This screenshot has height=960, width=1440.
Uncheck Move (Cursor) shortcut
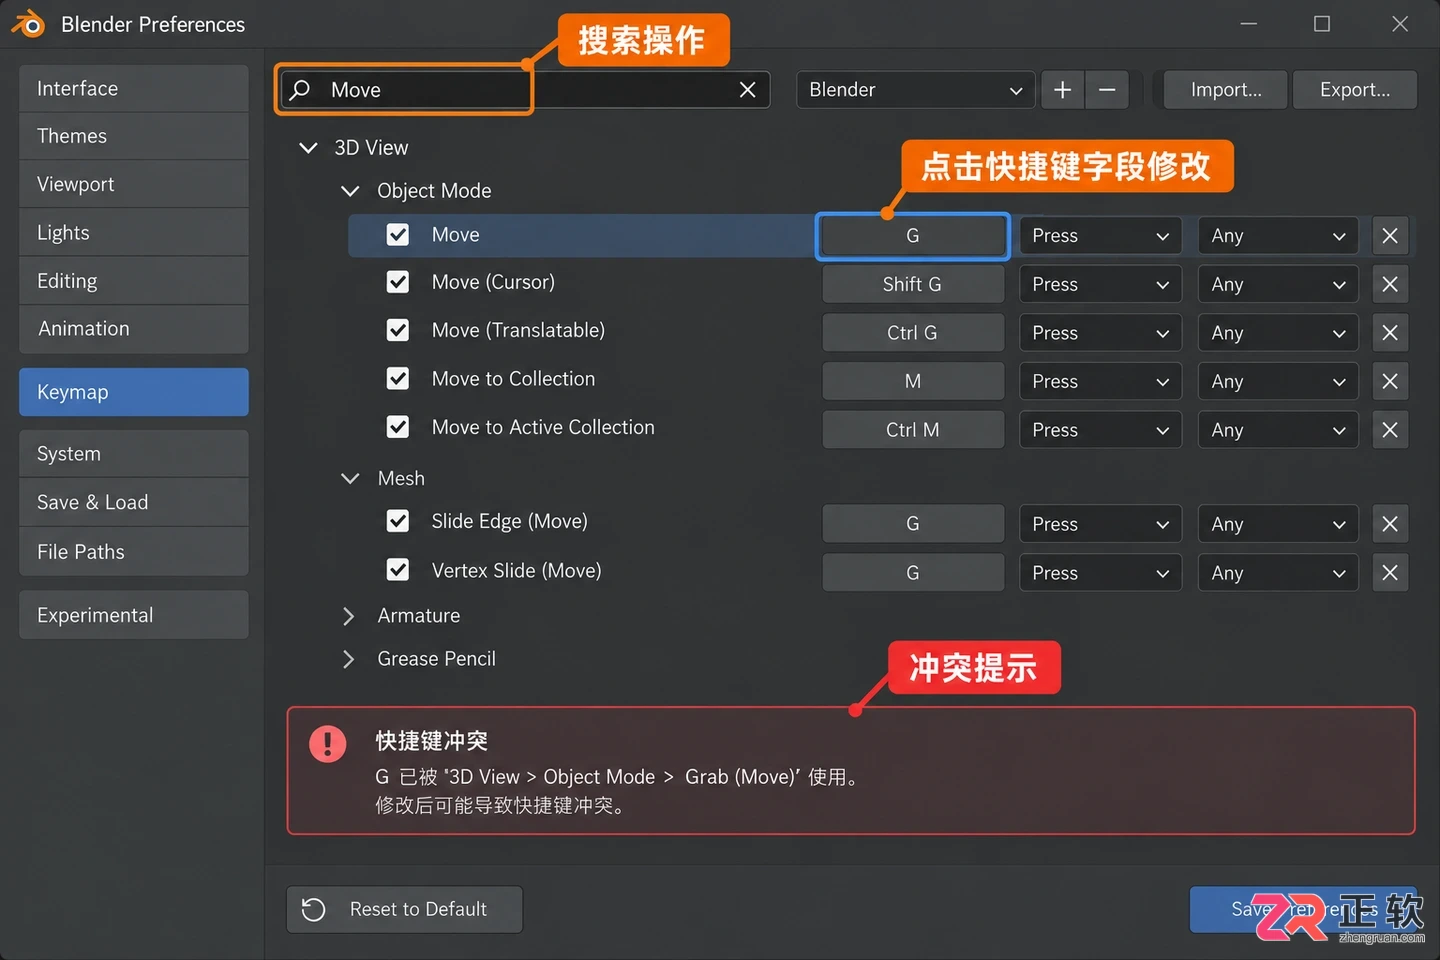398,282
